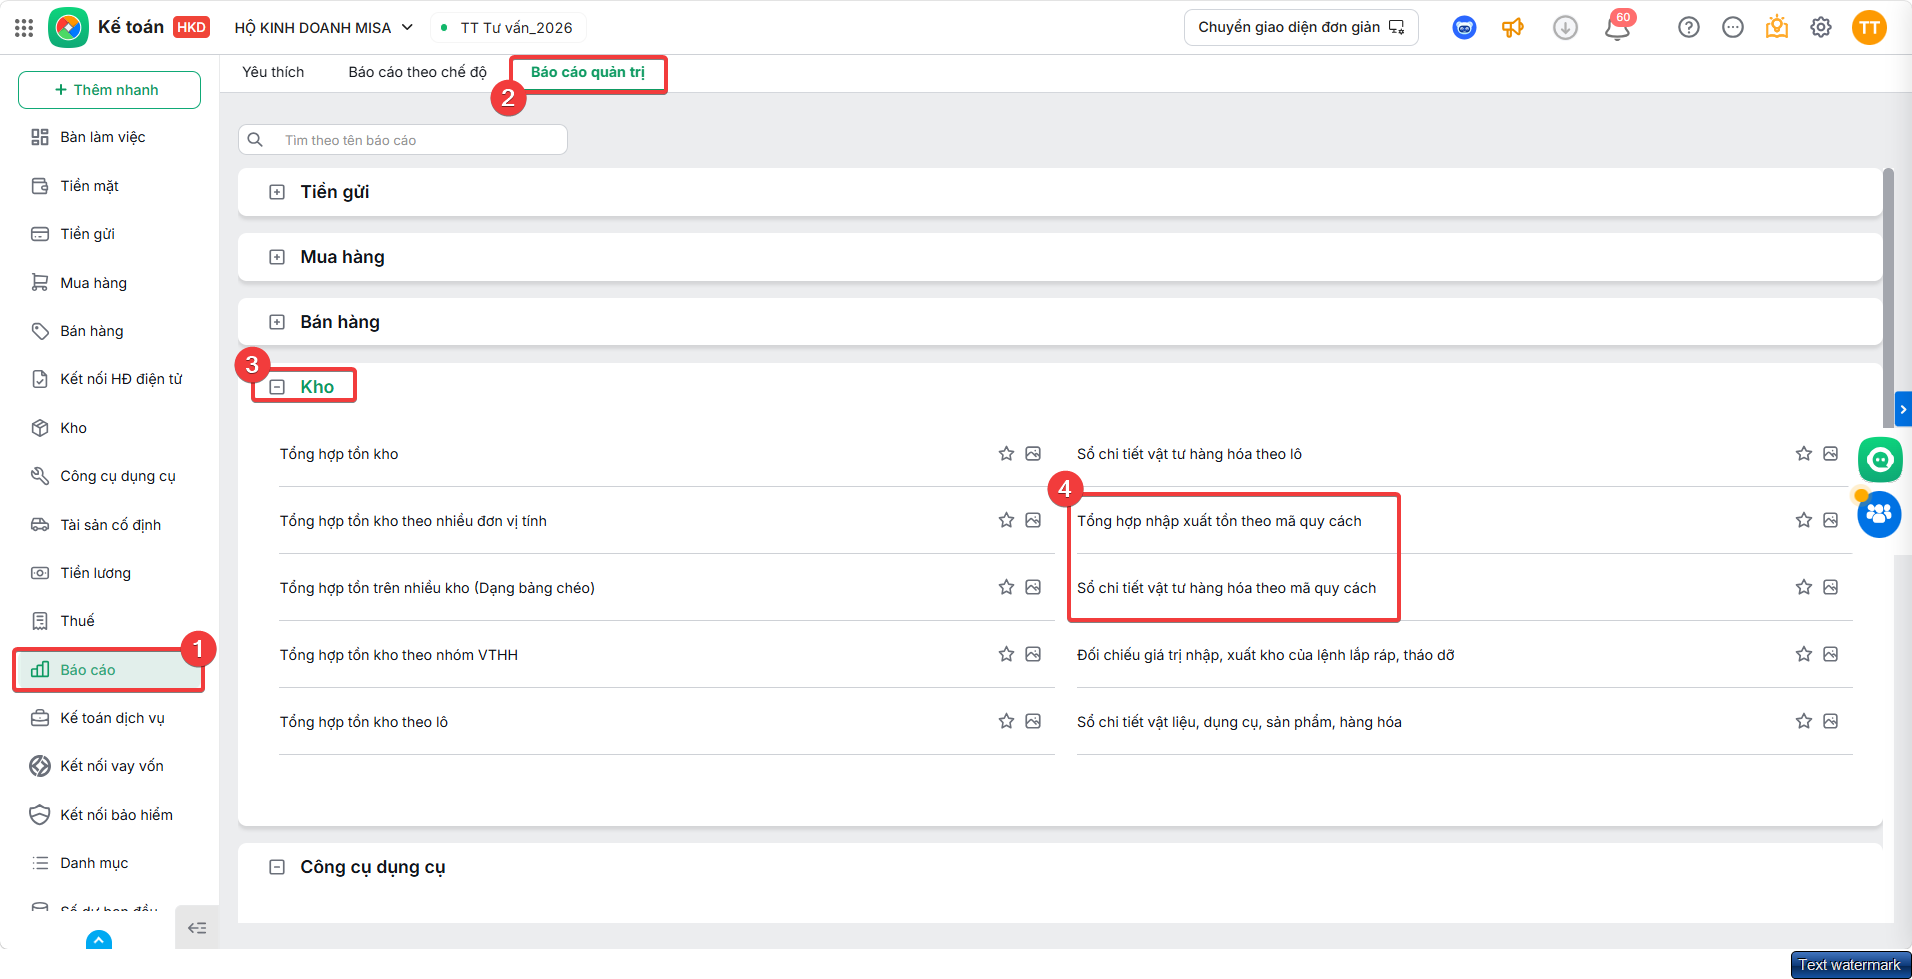Select the Báo cáo quản trị tab
Viewport: 1912px width, 979px height.
pyautogui.click(x=588, y=72)
